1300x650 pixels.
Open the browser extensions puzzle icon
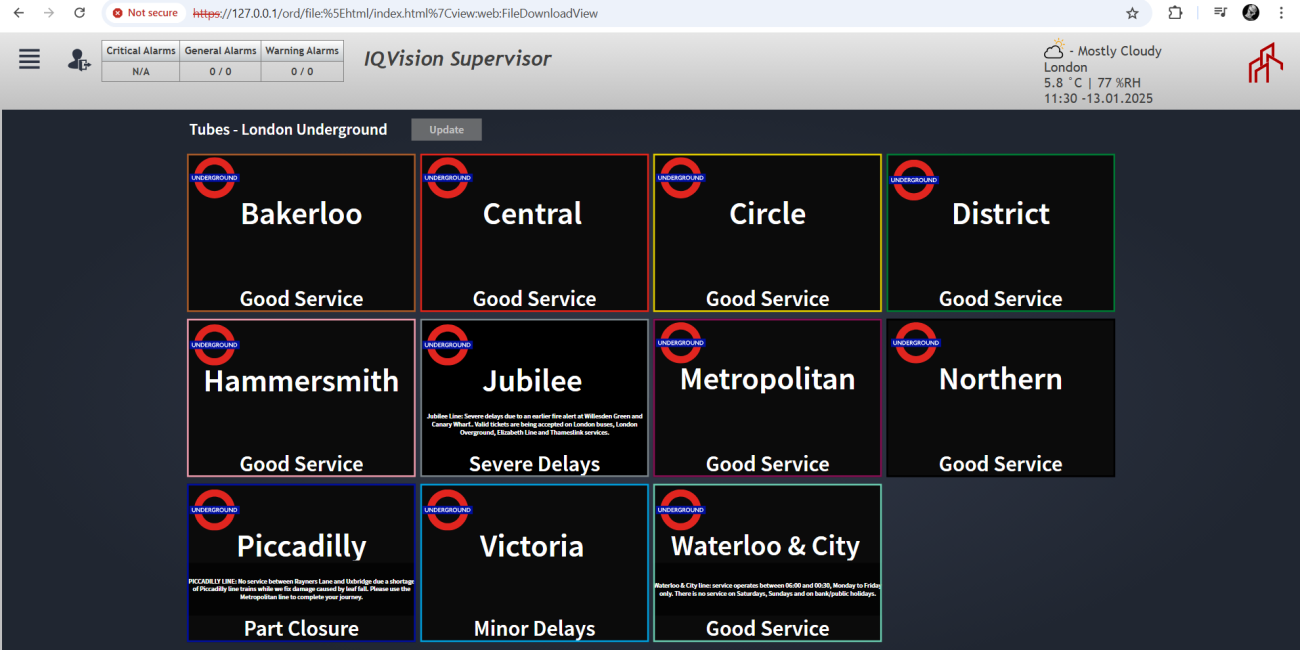coord(1175,13)
